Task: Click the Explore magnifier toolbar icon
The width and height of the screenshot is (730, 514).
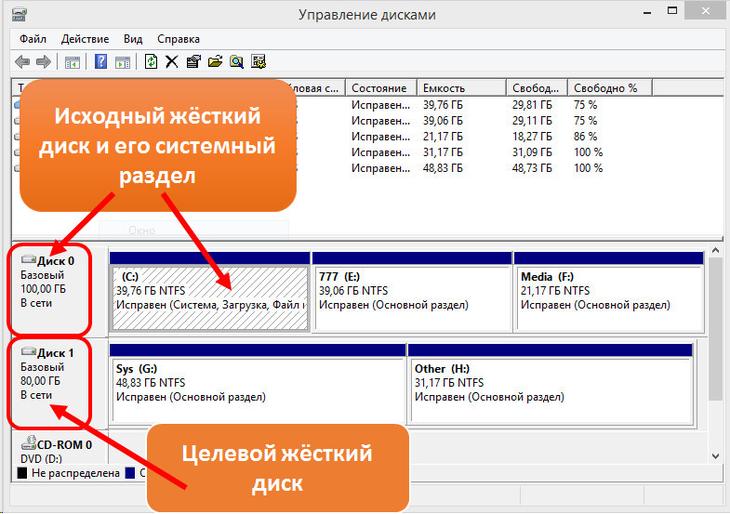Action: point(237,61)
